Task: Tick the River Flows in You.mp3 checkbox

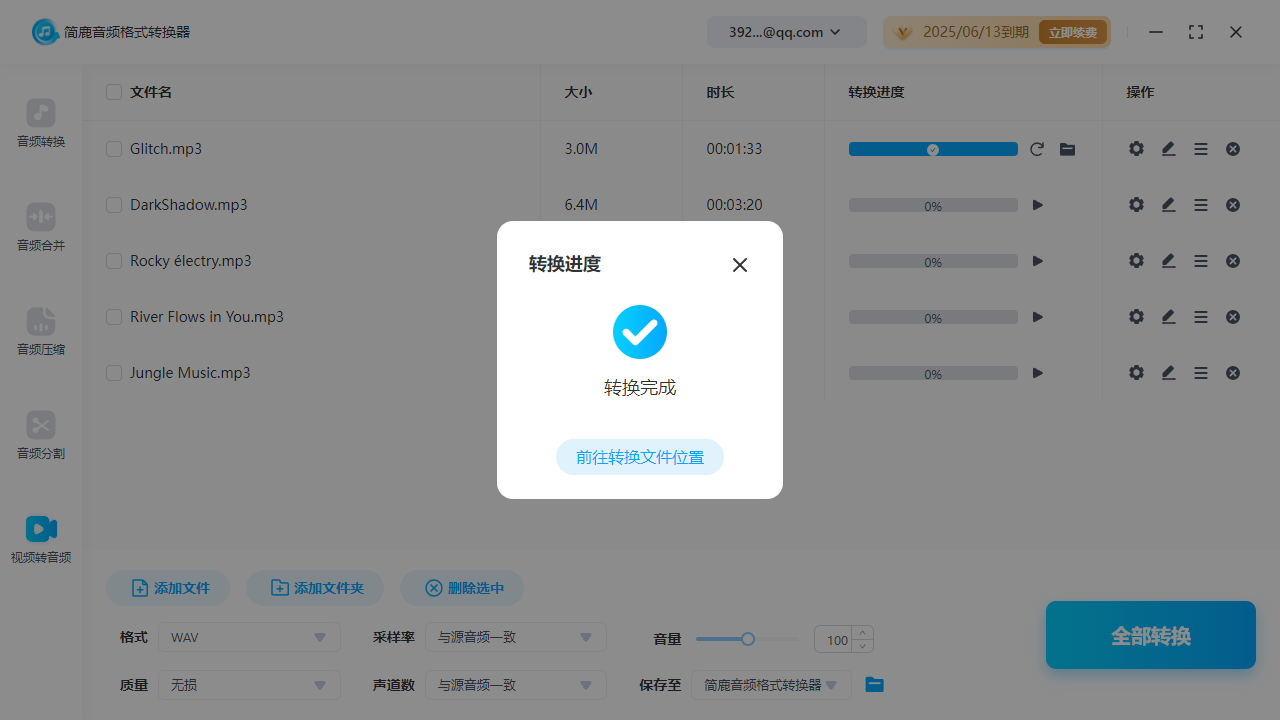Action: point(114,317)
